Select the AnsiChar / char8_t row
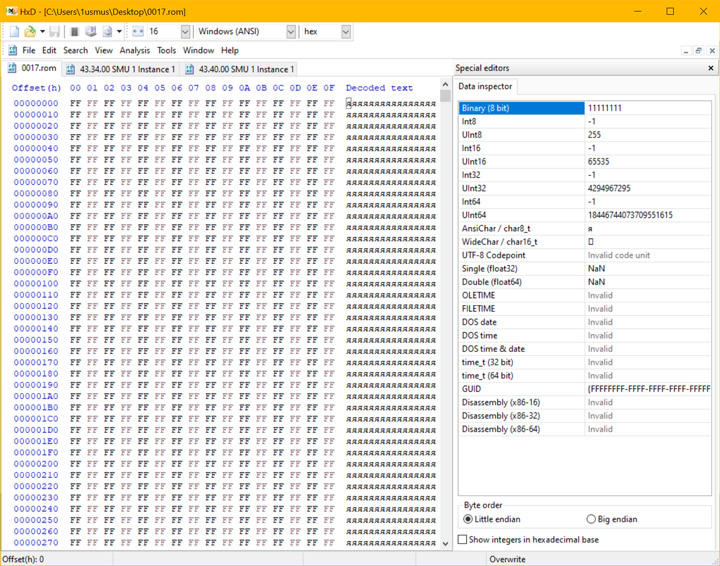The image size is (720, 566). point(585,228)
